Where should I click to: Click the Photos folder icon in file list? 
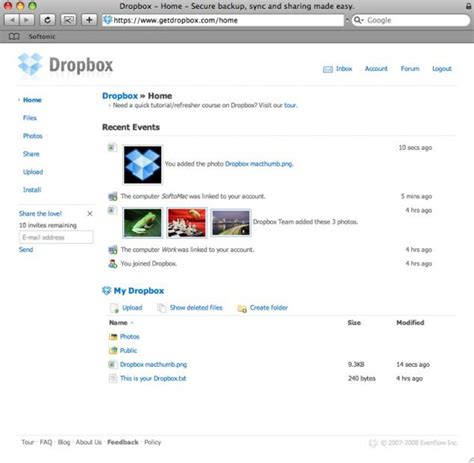pyautogui.click(x=113, y=336)
